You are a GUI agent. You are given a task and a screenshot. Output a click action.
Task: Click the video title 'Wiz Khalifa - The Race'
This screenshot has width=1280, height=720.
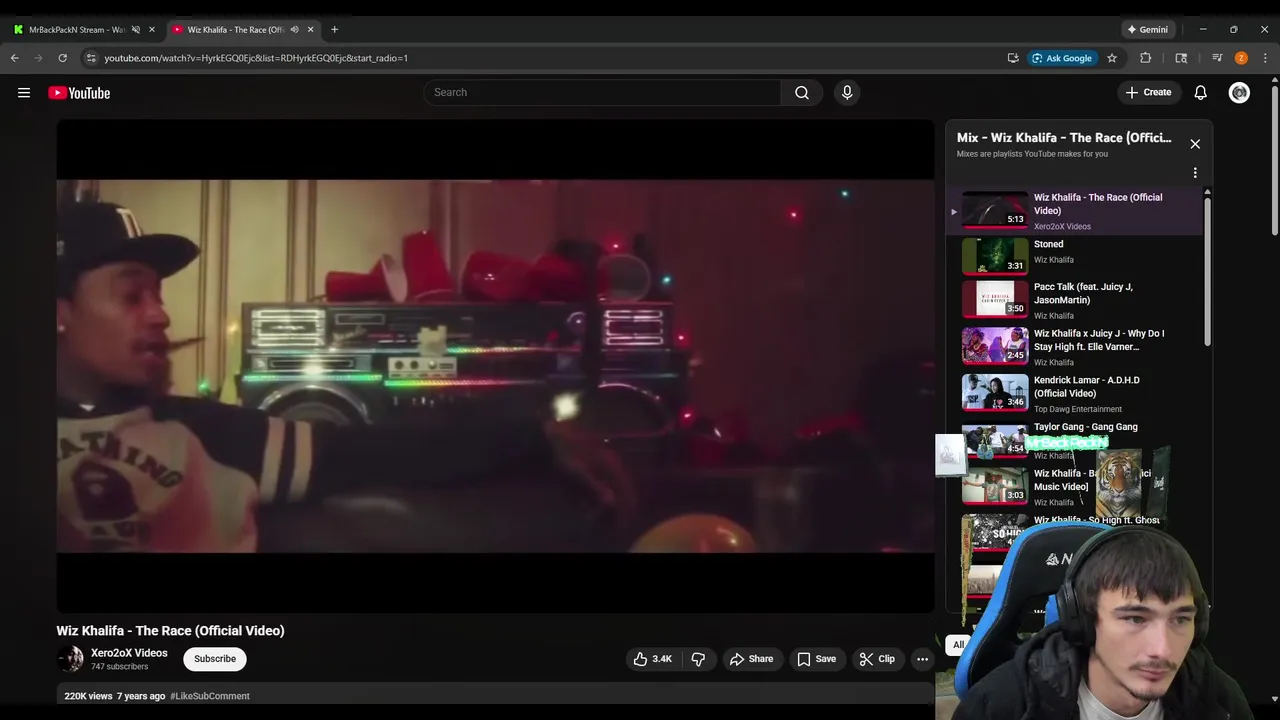[170, 631]
